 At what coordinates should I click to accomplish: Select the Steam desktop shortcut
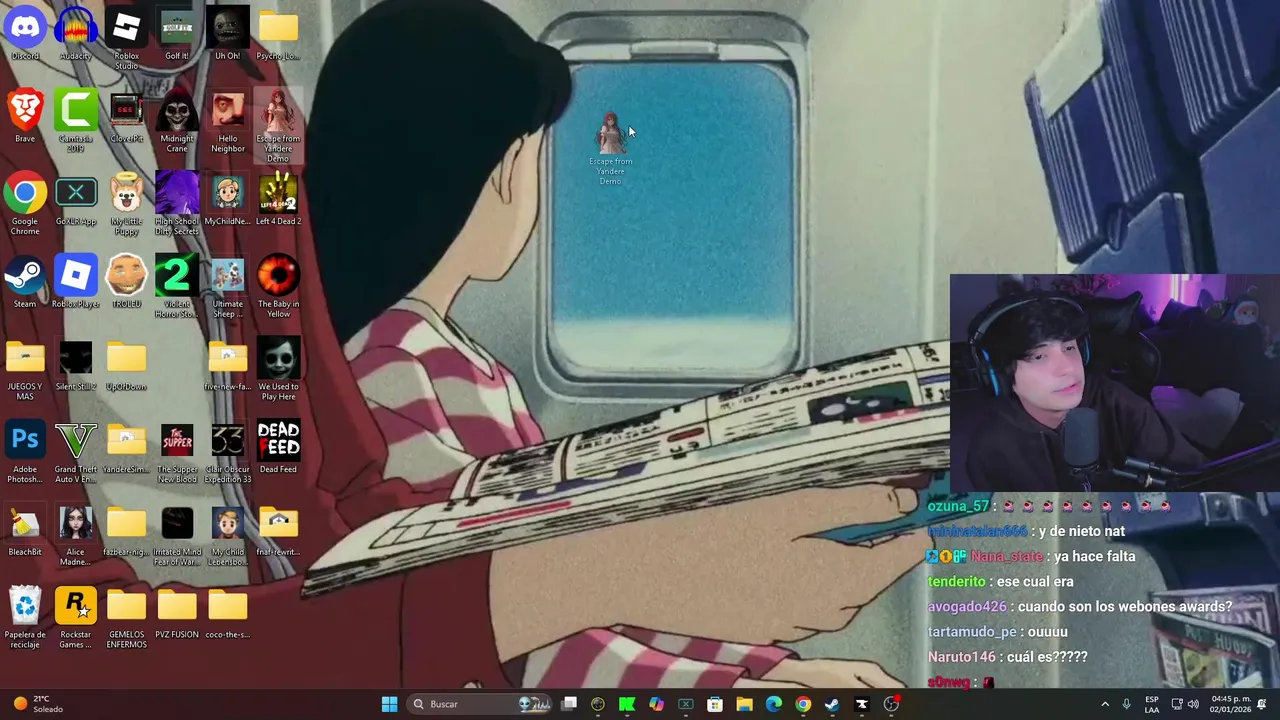[x=25, y=283]
